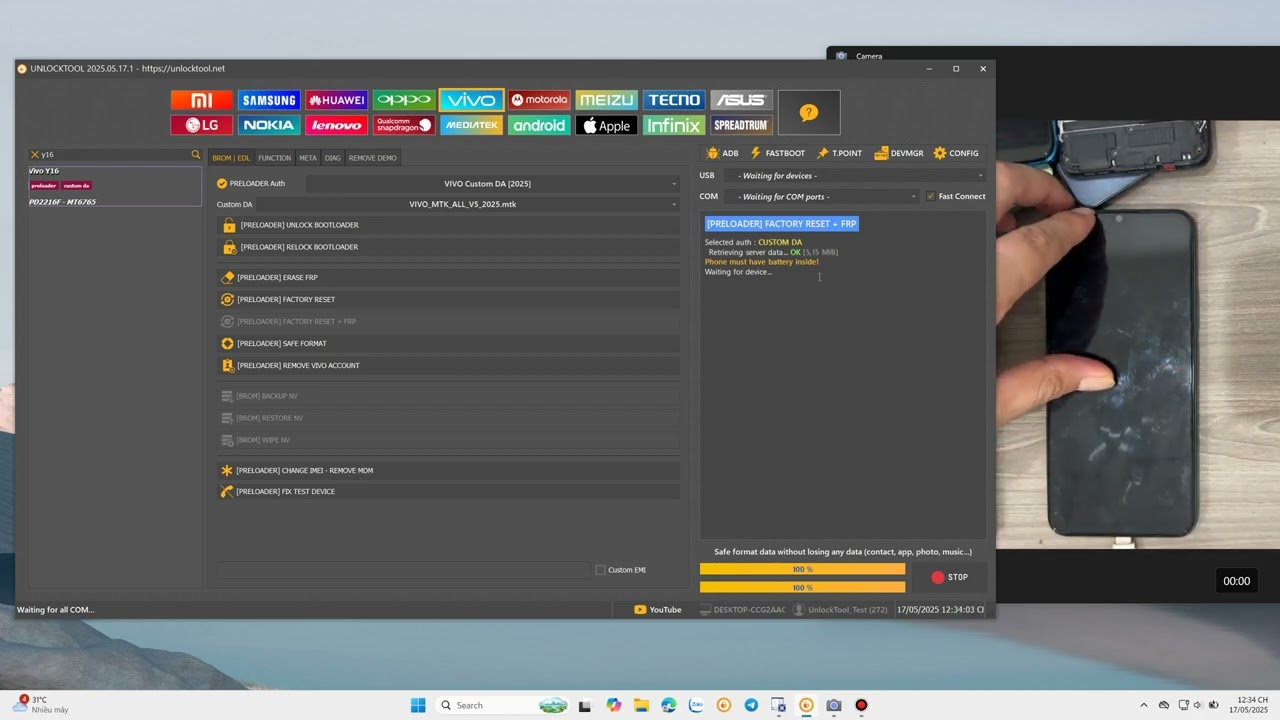1280x720 pixels.
Task: Click [PRELOADER] FACTORY RESET button
Action: pos(448,299)
